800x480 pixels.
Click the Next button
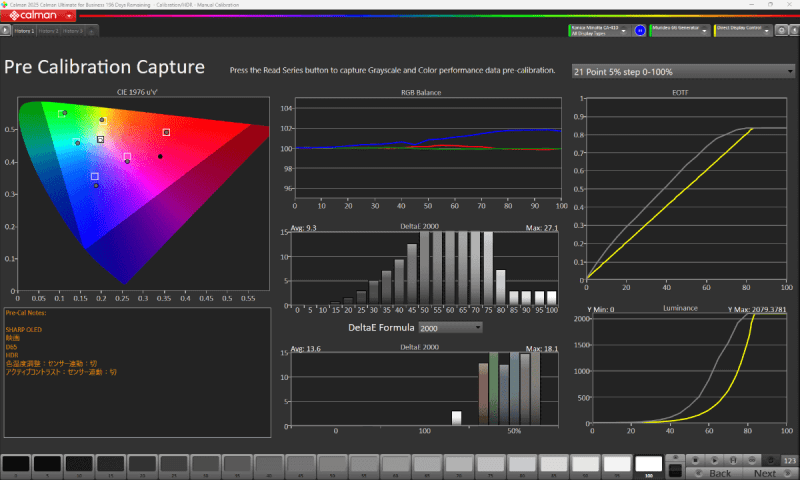[765, 473]
